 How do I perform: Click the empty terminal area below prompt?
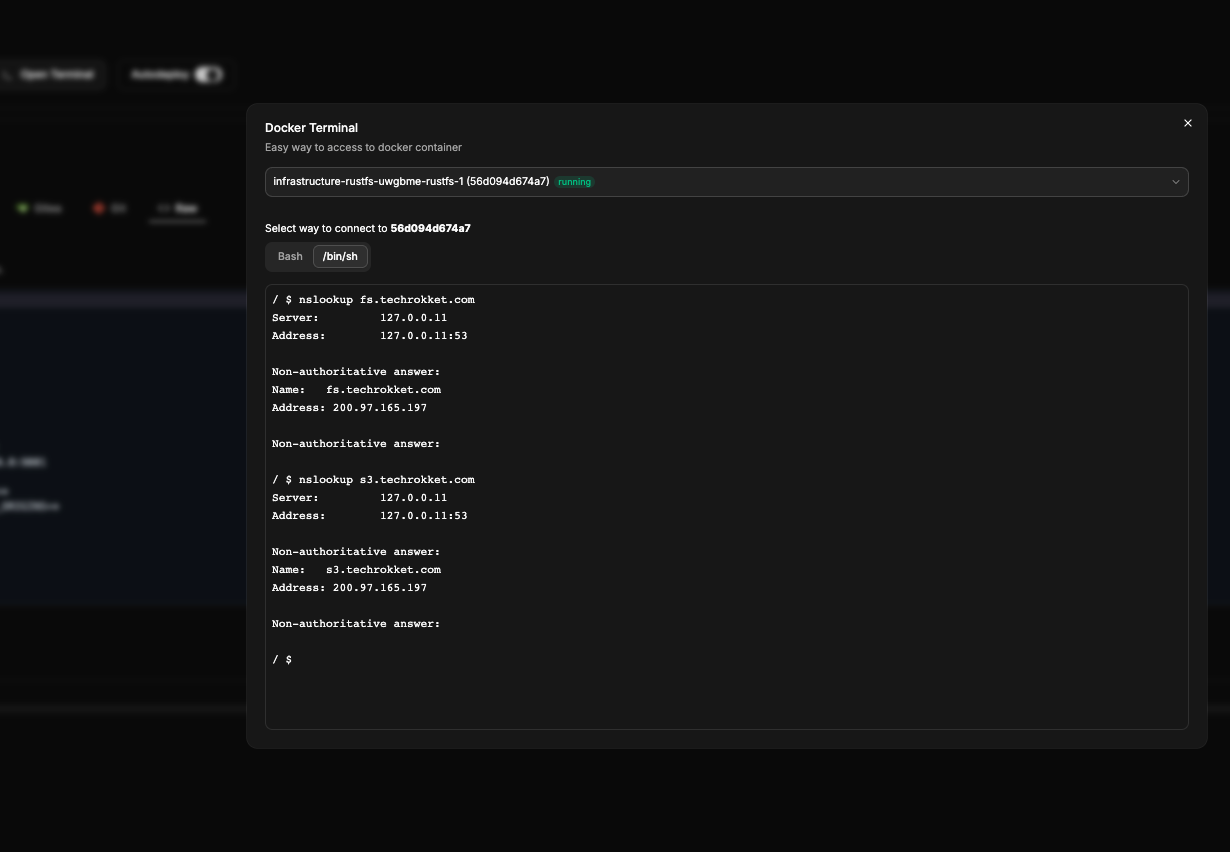pos(726,697)
